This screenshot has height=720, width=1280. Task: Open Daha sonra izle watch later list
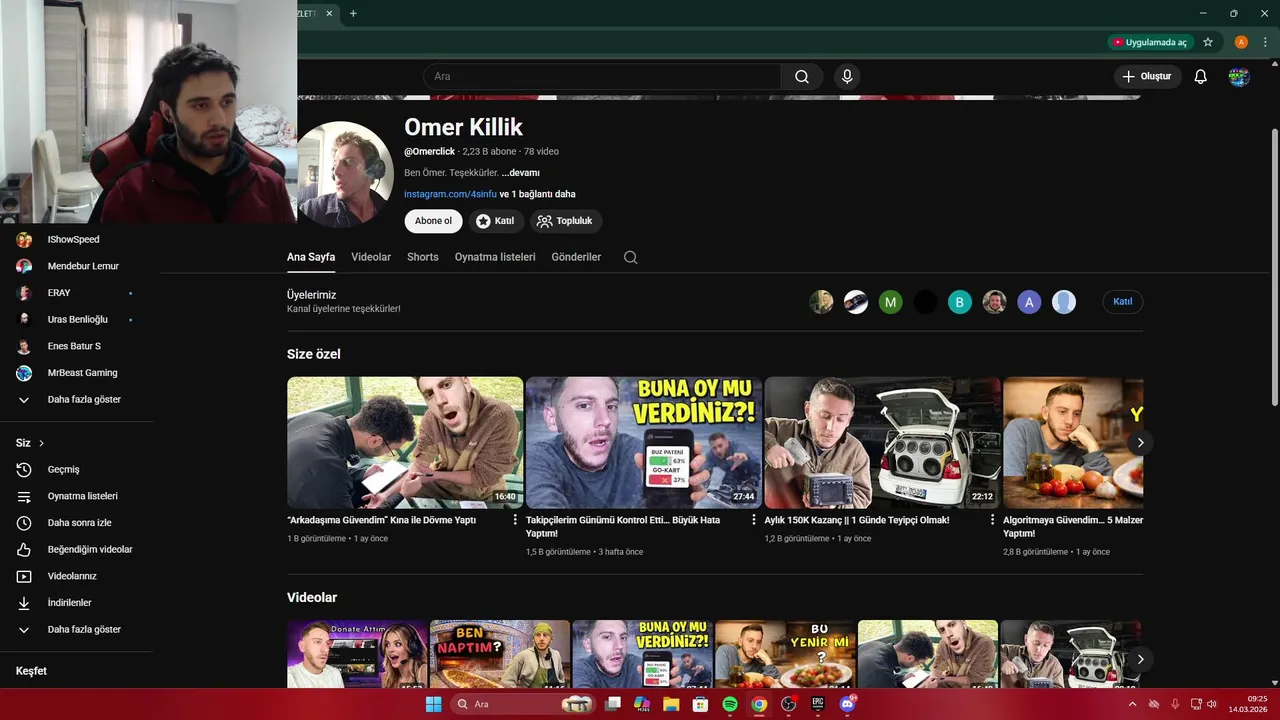pos(77,523)
